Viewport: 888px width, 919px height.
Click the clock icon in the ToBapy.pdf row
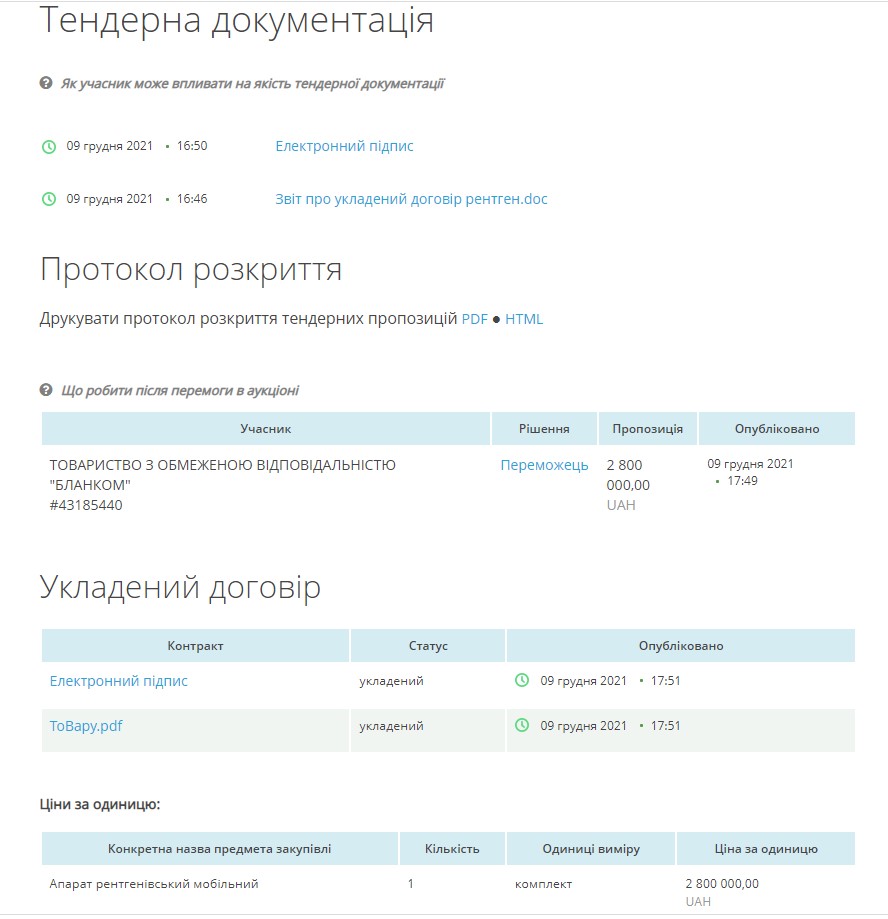click(x=522, y=726)
